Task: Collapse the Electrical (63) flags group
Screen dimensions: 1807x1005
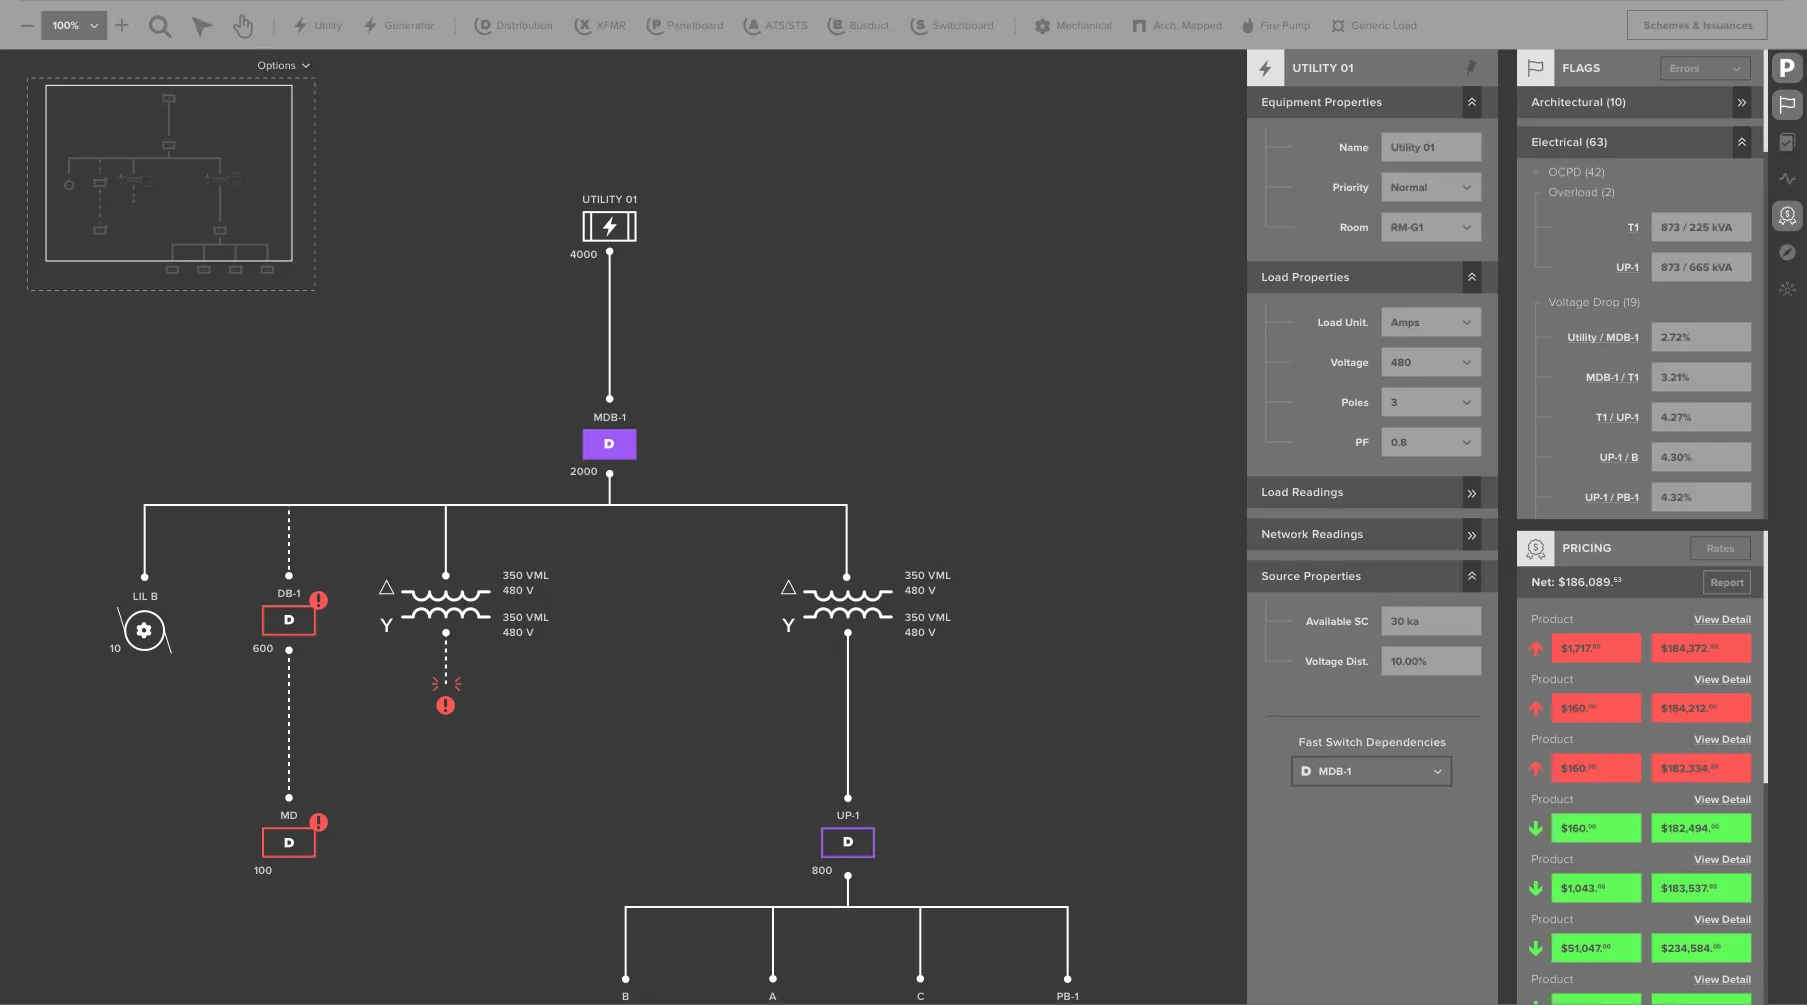Action: pyautogui.click(x=1742, y=142)
